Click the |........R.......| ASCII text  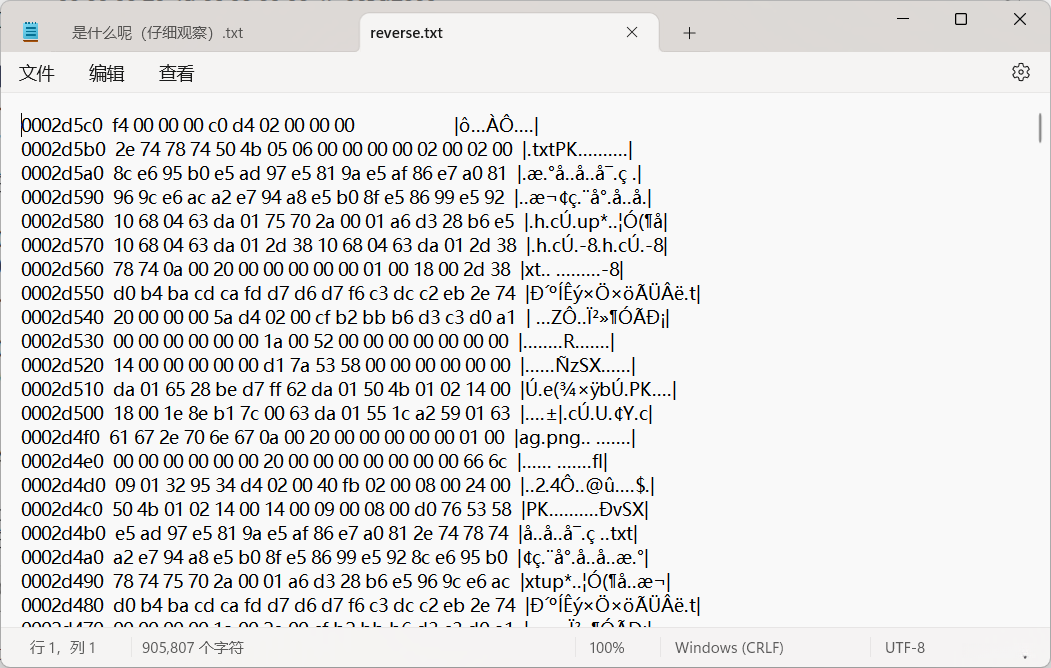coord(566,342)
